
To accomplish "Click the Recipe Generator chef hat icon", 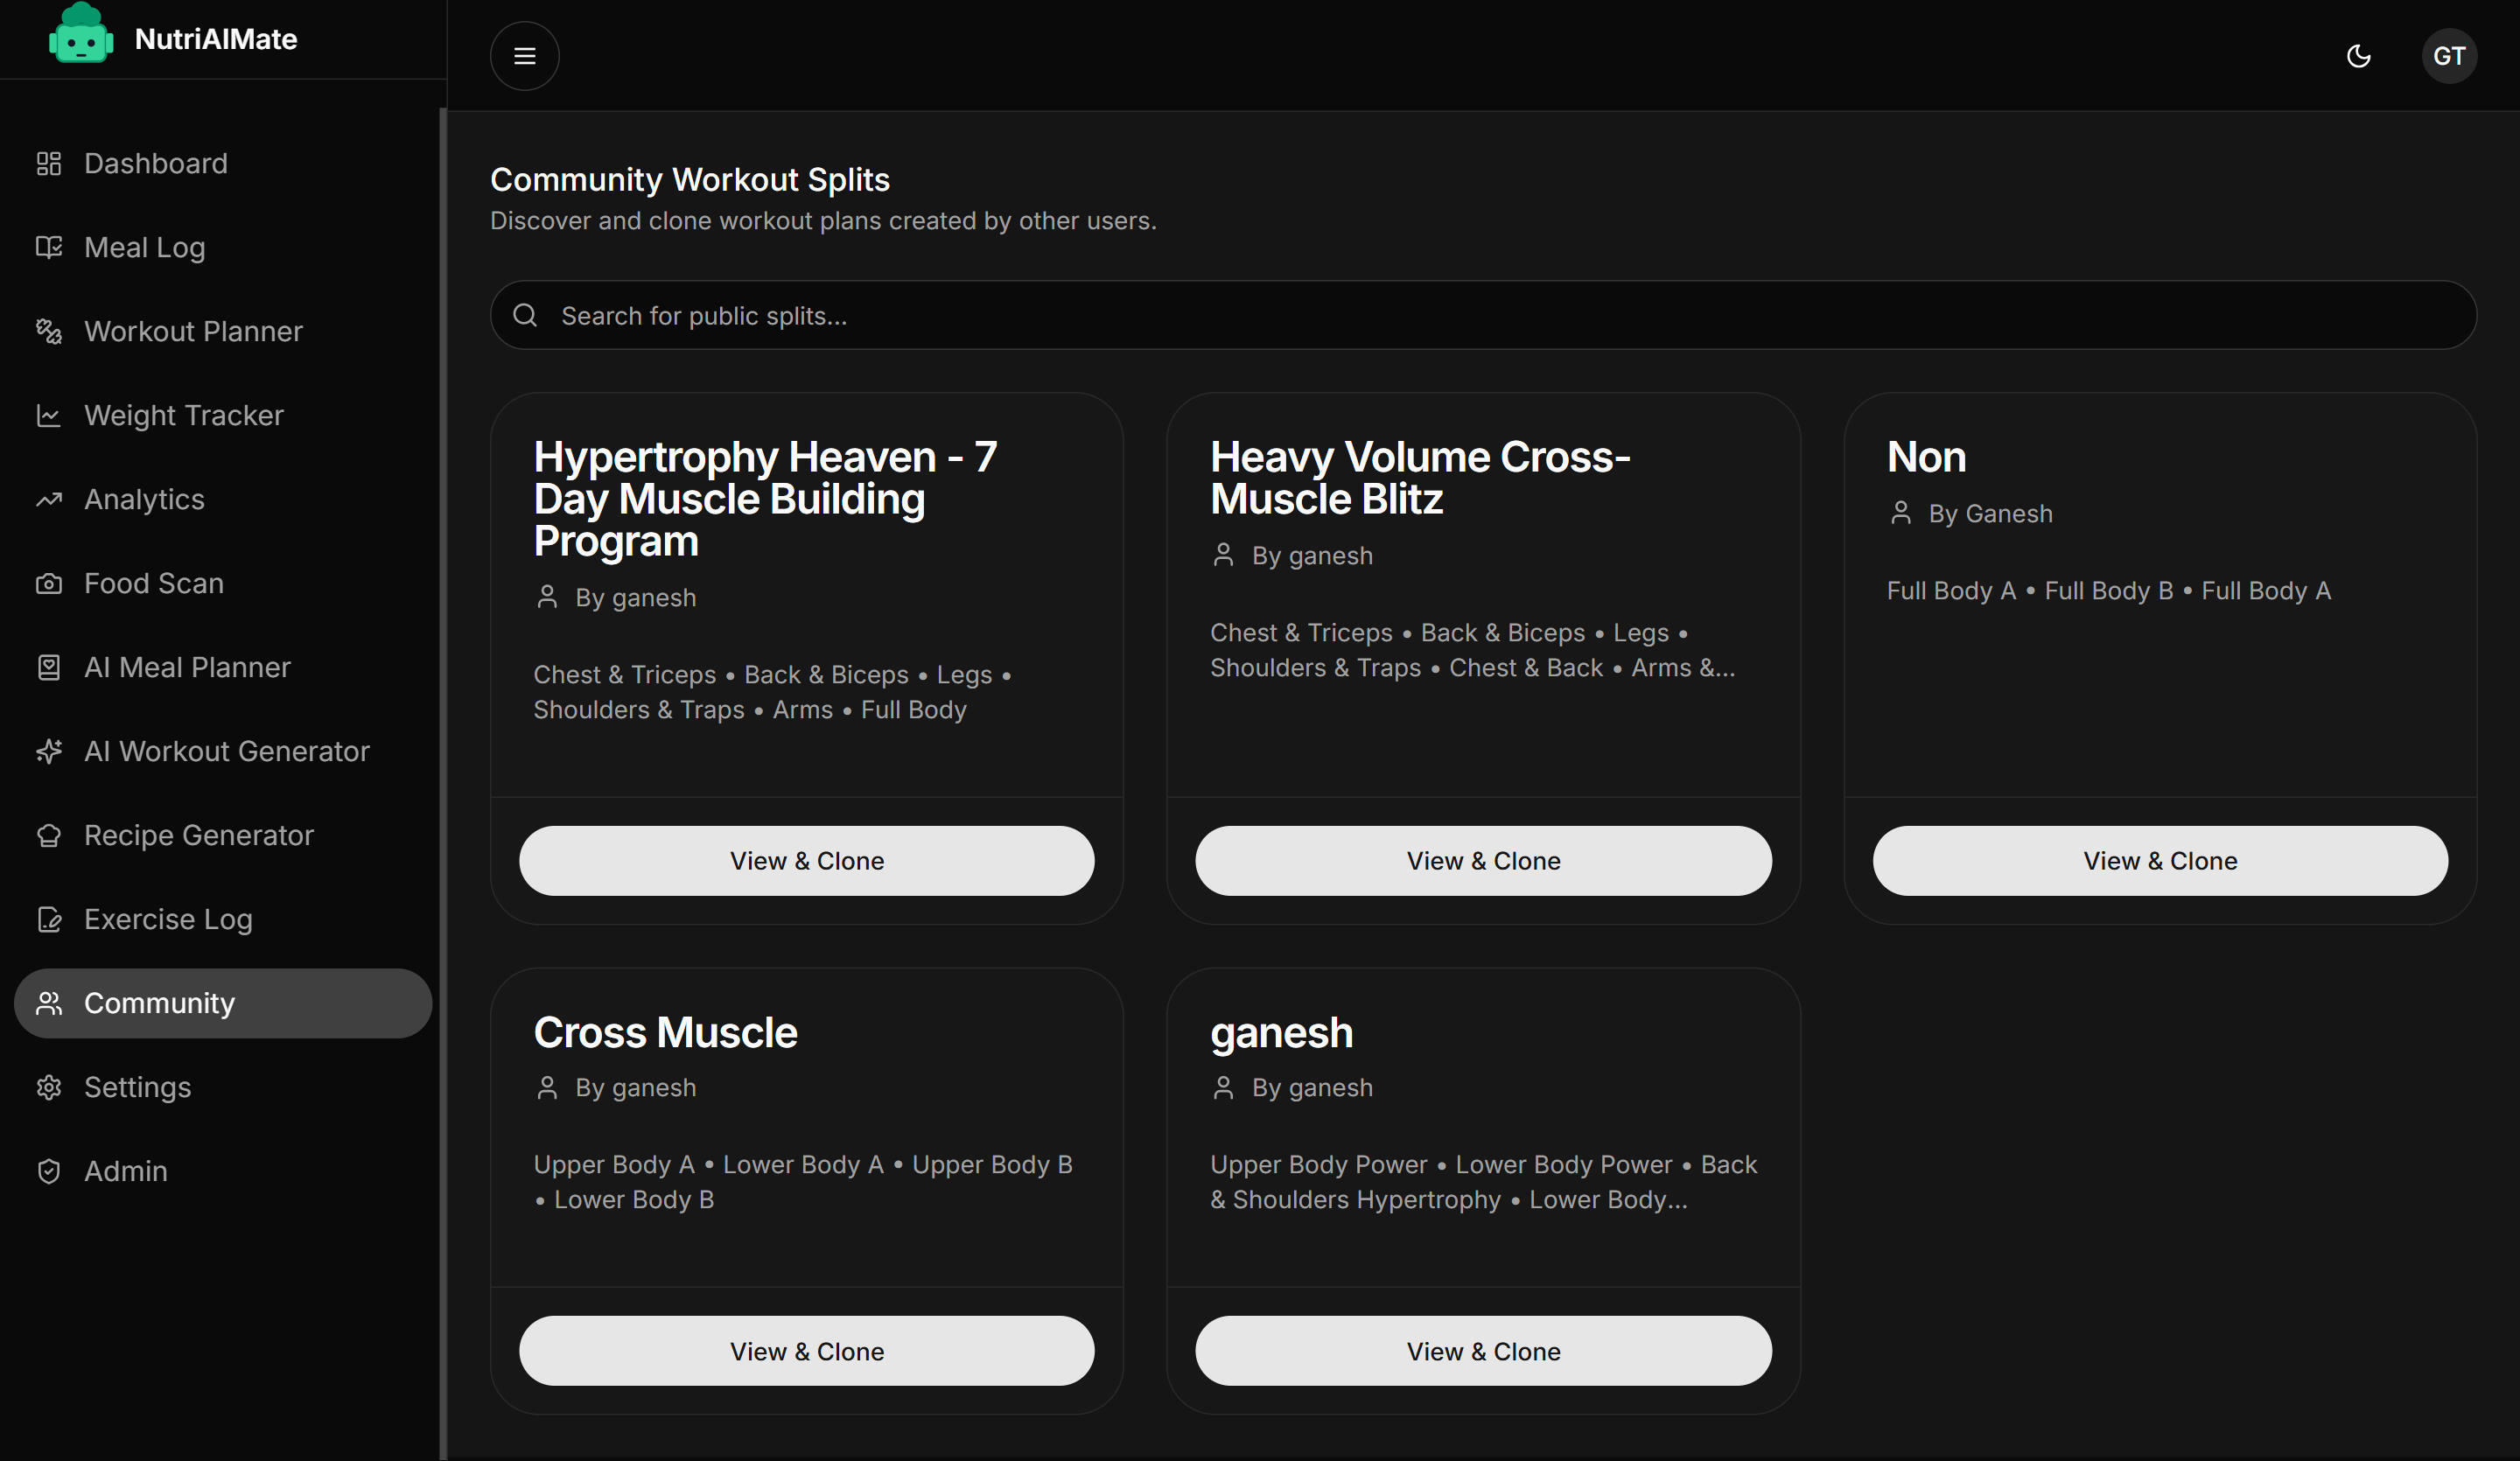I will pos(49,835).
